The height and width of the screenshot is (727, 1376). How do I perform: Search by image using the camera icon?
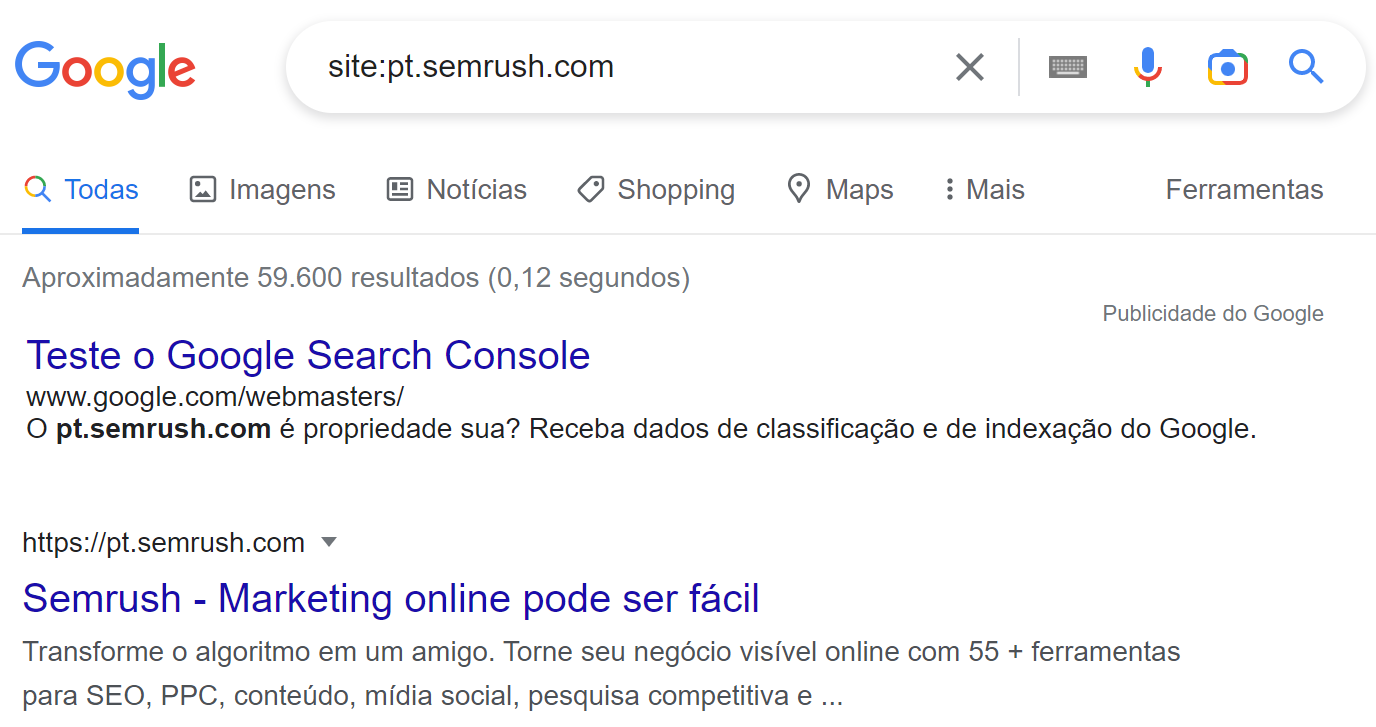[1227, 67]
